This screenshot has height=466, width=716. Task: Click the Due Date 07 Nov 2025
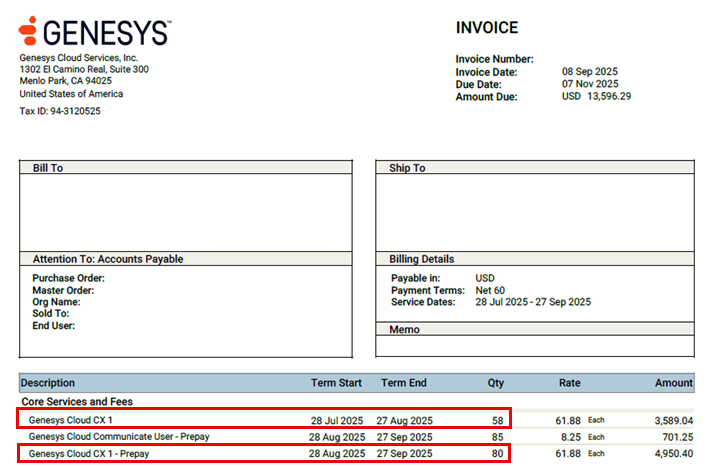coord(590,84)
